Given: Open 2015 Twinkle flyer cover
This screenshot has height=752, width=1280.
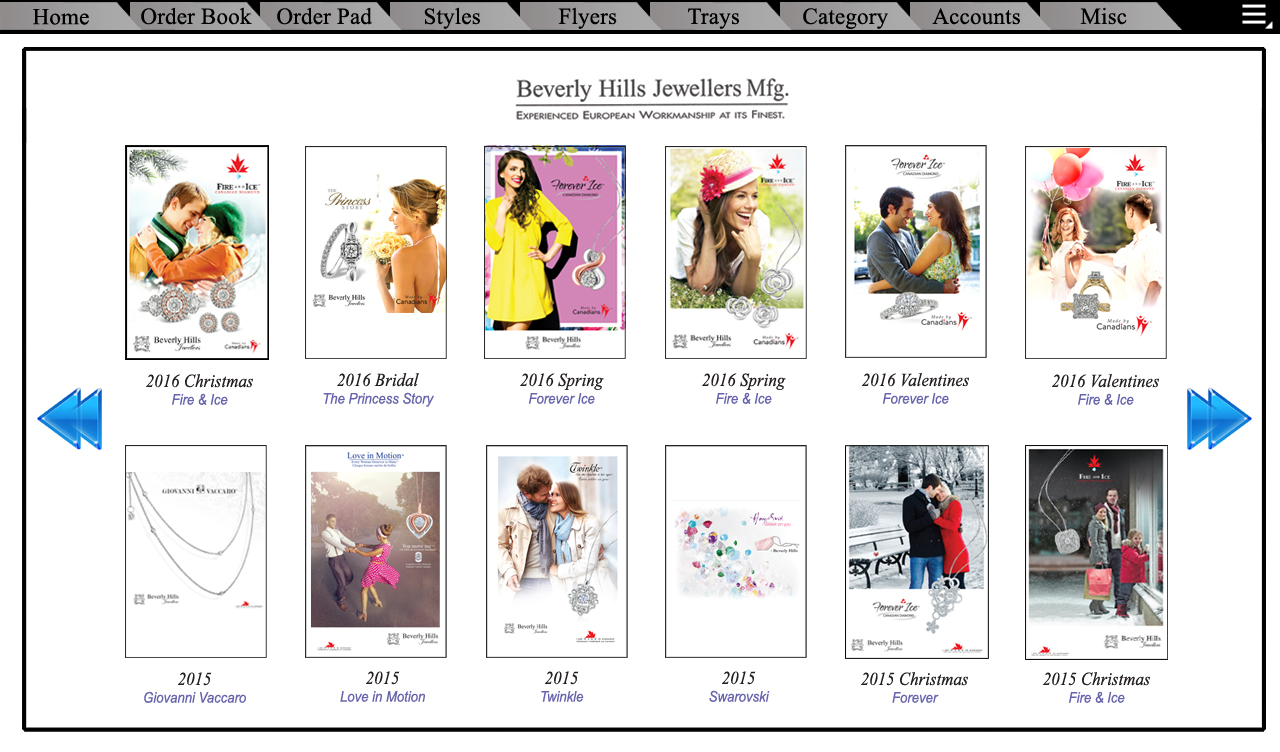Looking at the screenshot, I should (x=557, y=551).
